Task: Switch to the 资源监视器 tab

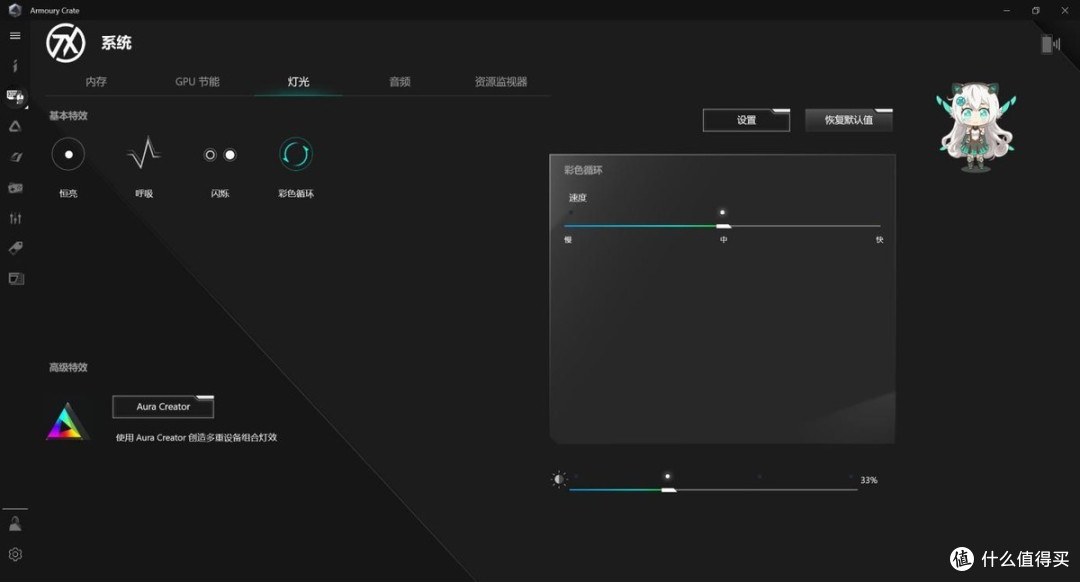Action: pos(501,81)
